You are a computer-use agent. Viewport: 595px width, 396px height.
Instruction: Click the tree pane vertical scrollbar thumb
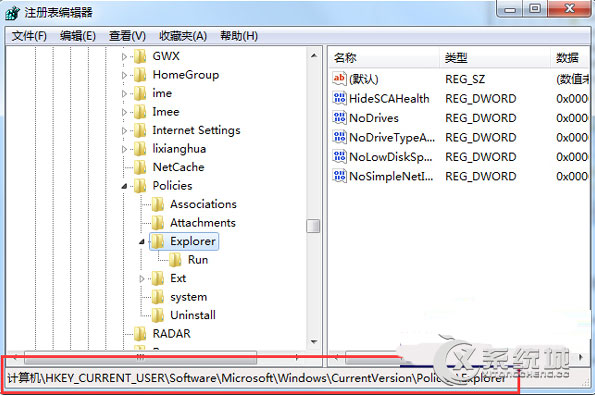click(313, 226)
